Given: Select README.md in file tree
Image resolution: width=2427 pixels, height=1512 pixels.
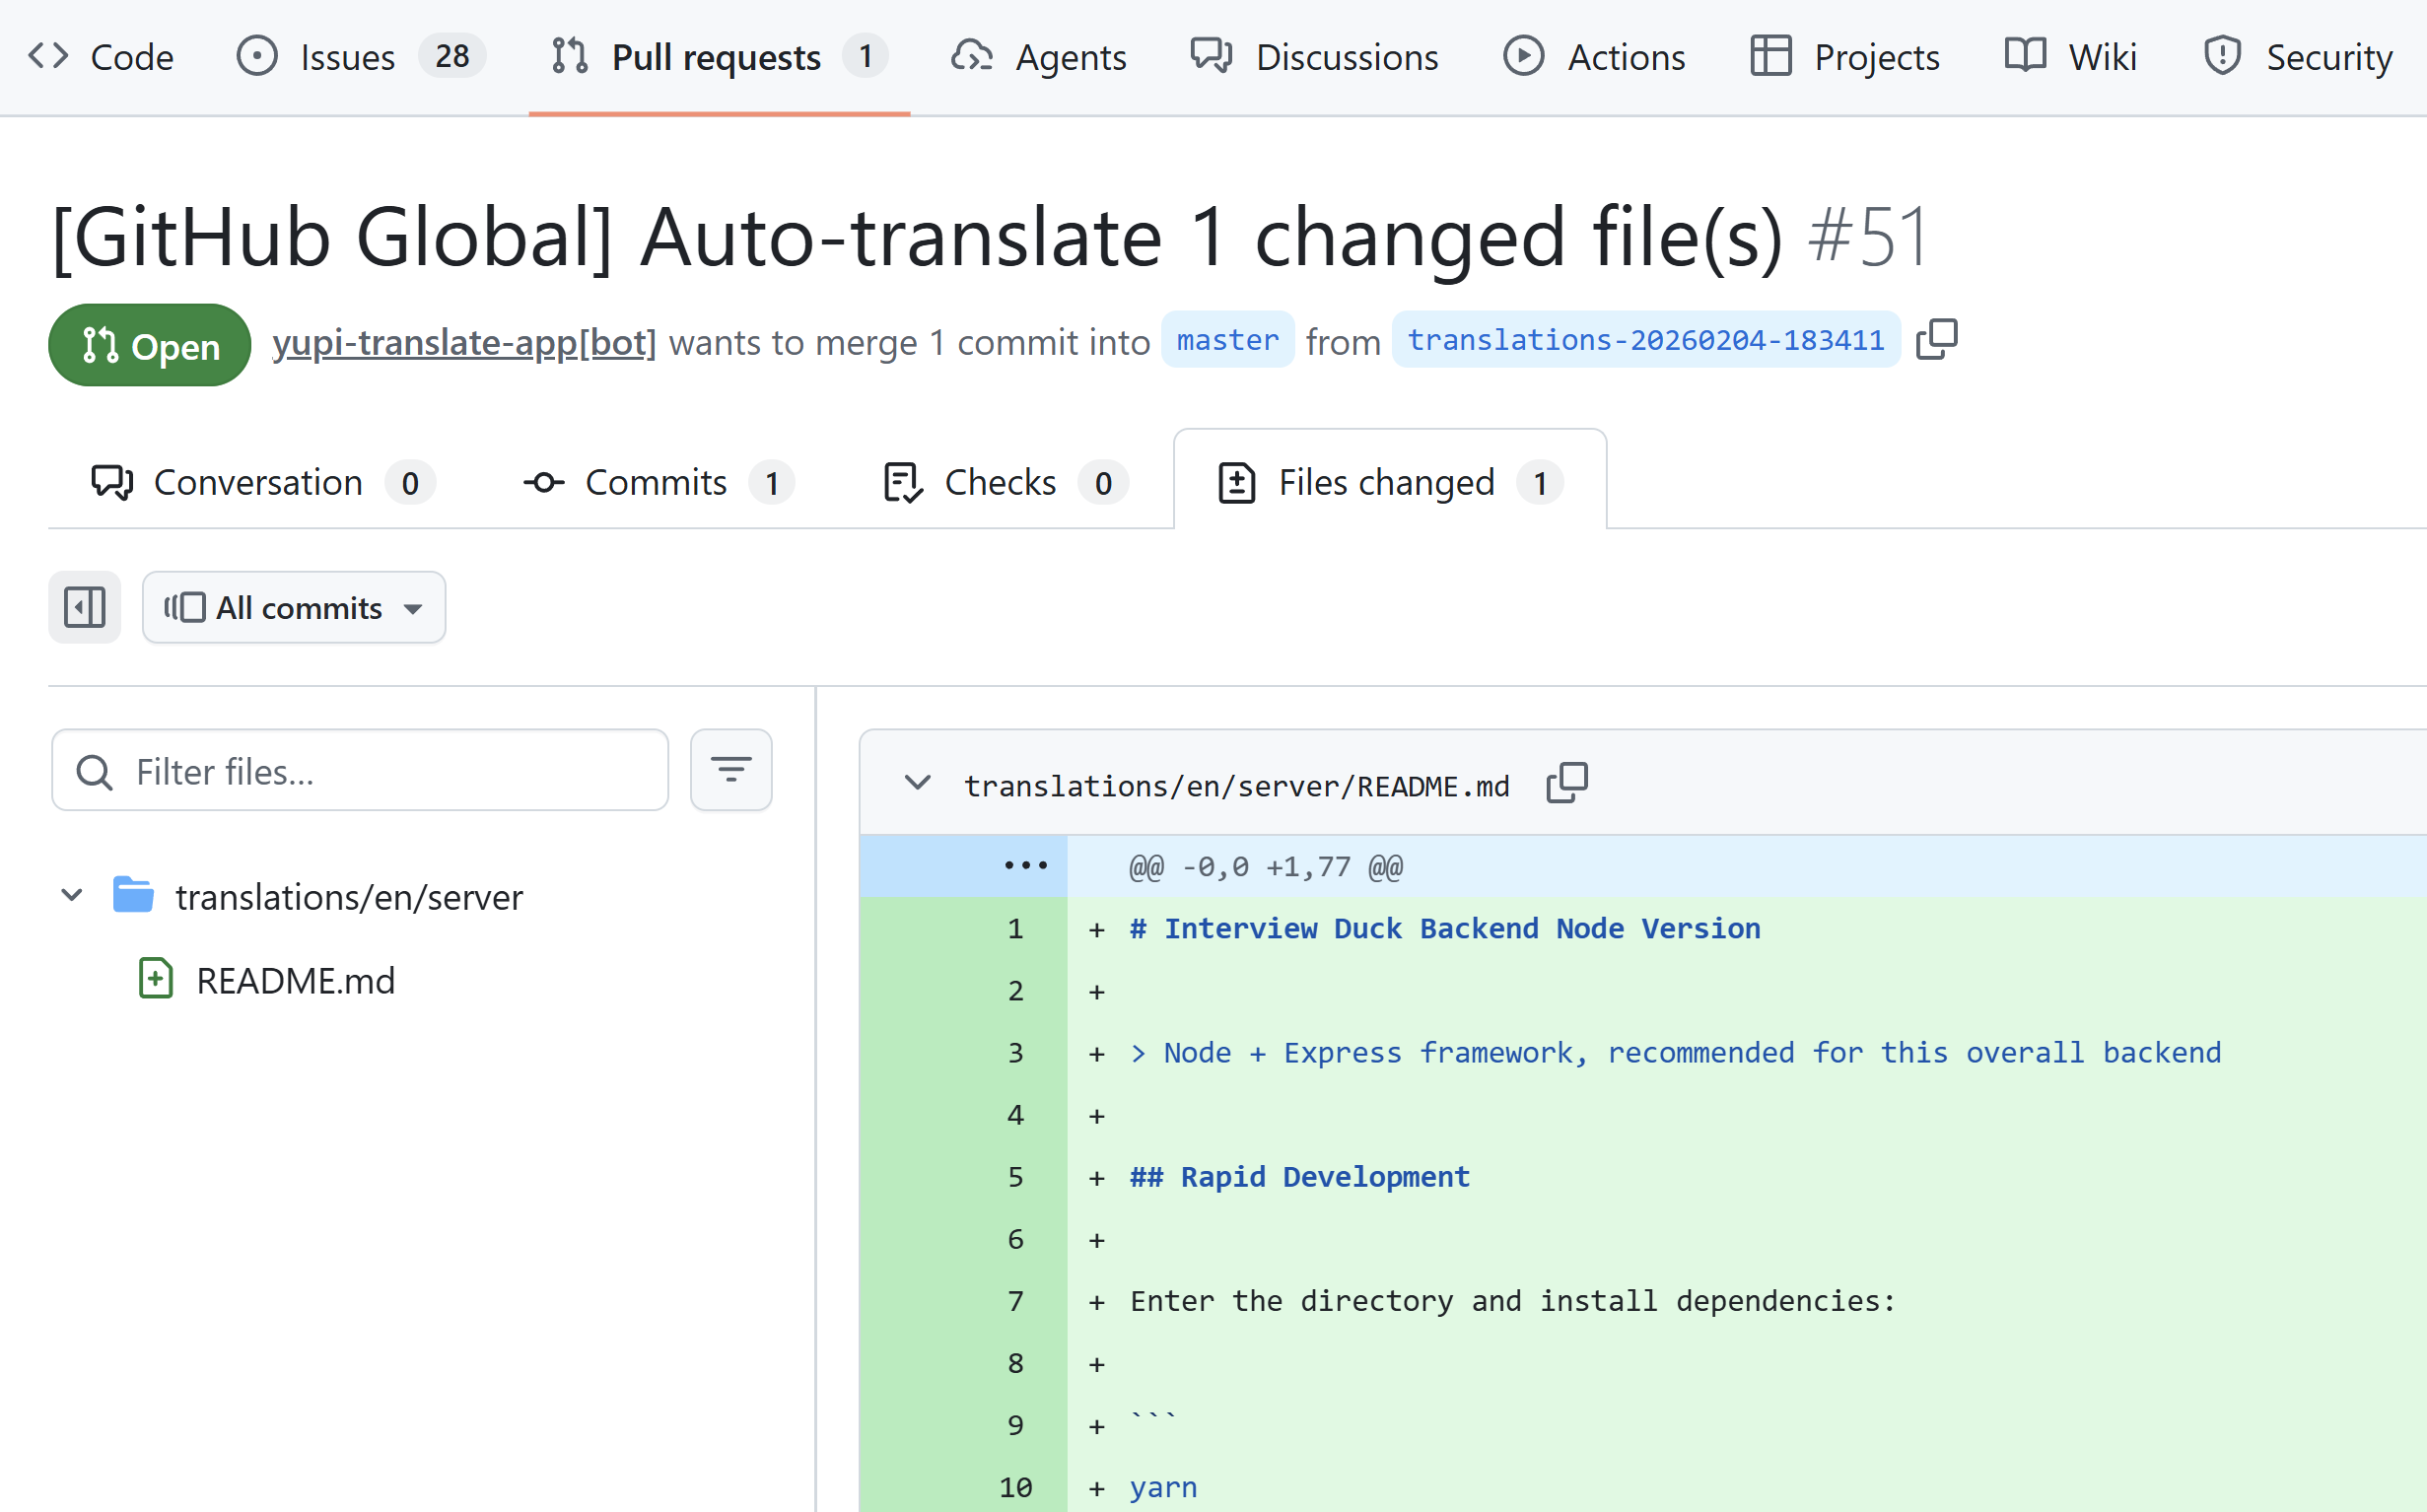Looking at the screenshot, I should (x=295, y=981).
